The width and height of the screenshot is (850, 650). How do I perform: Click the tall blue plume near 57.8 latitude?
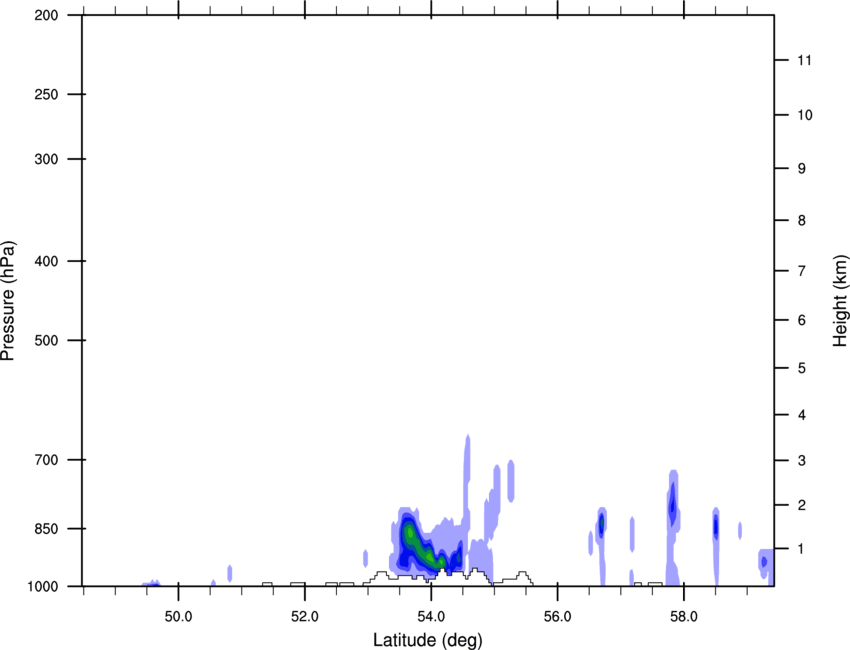(672, 529)
